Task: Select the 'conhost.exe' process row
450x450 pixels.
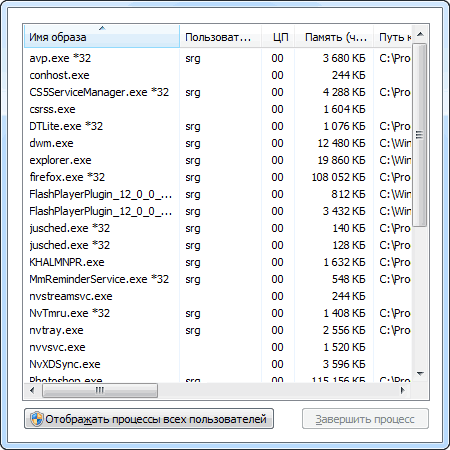Action: 218,75
